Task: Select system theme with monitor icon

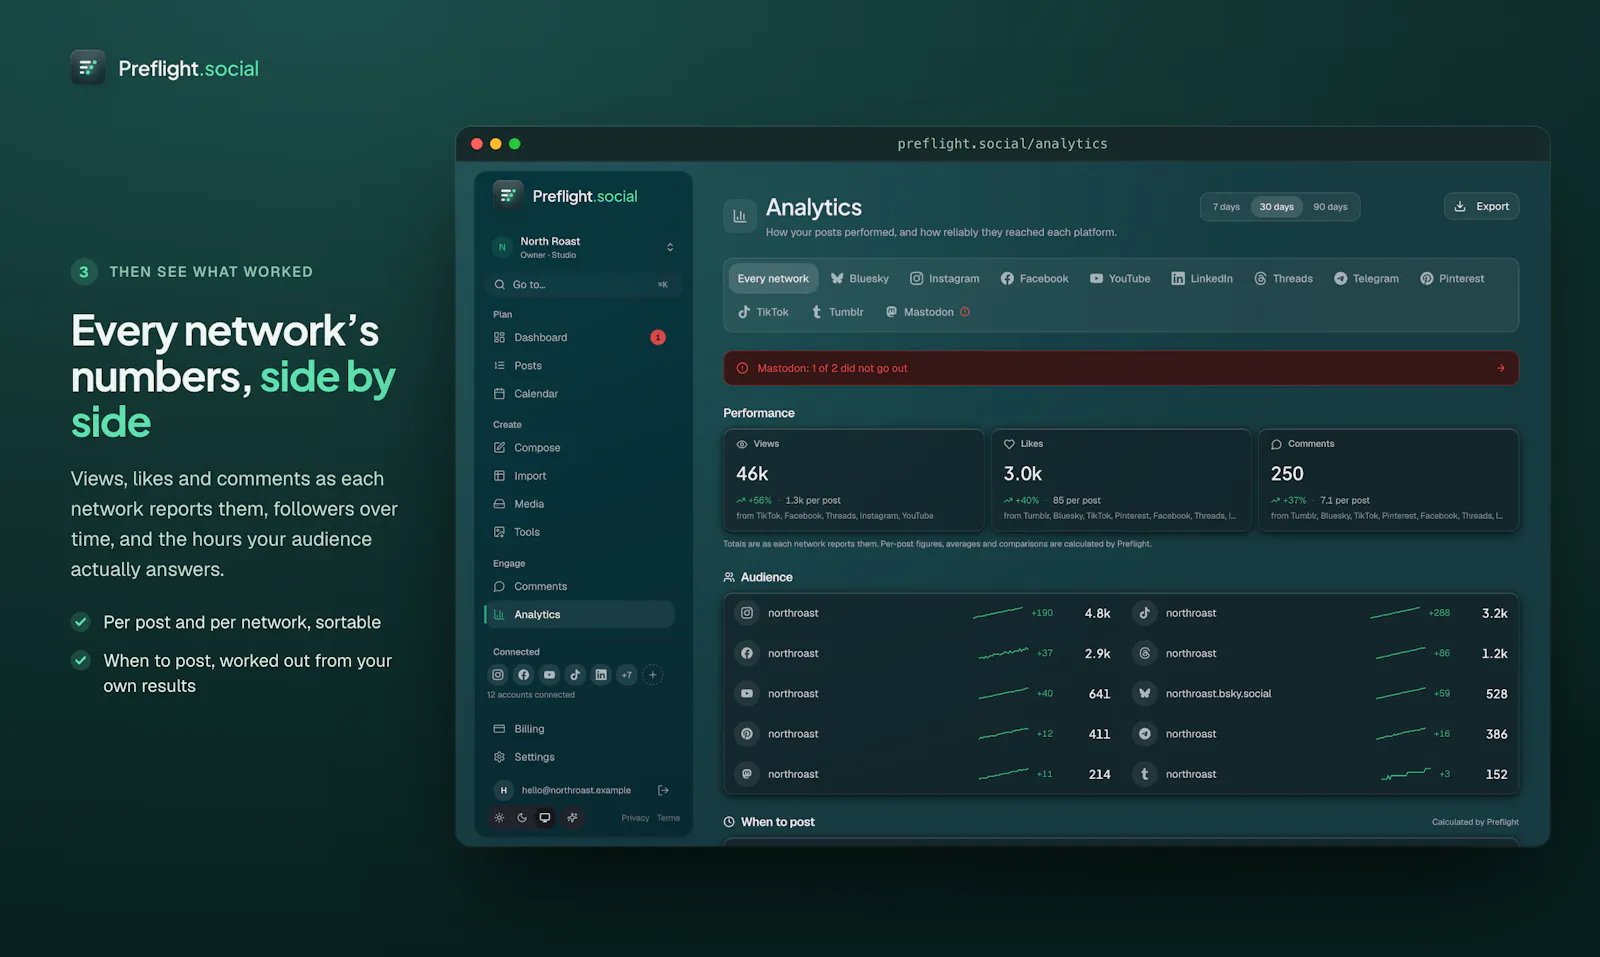Action: [545, 817]
